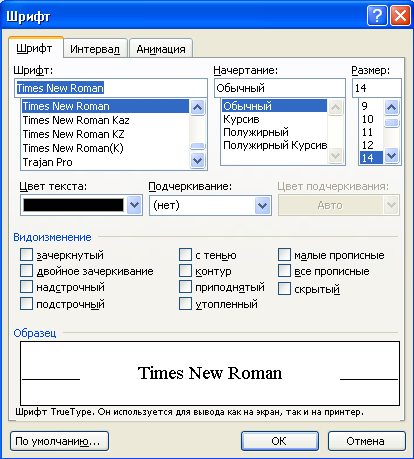Select font size 9
Viewport: 414px width, 459px height.
pyautogui.click(x=371, y=106)
